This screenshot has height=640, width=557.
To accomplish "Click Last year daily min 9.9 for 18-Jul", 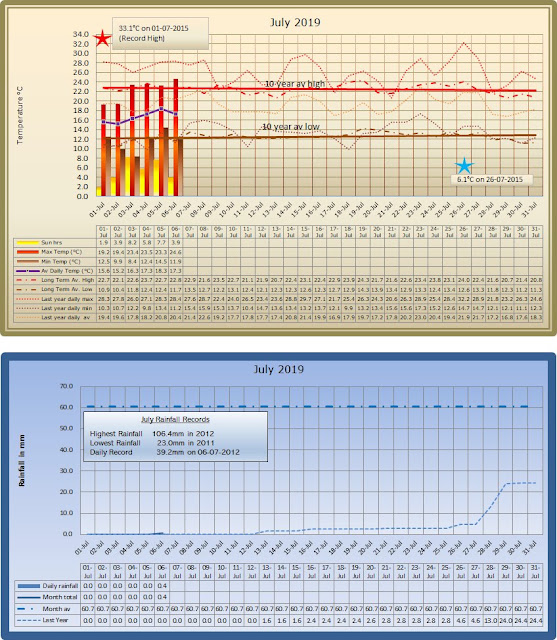I will 348,308.
